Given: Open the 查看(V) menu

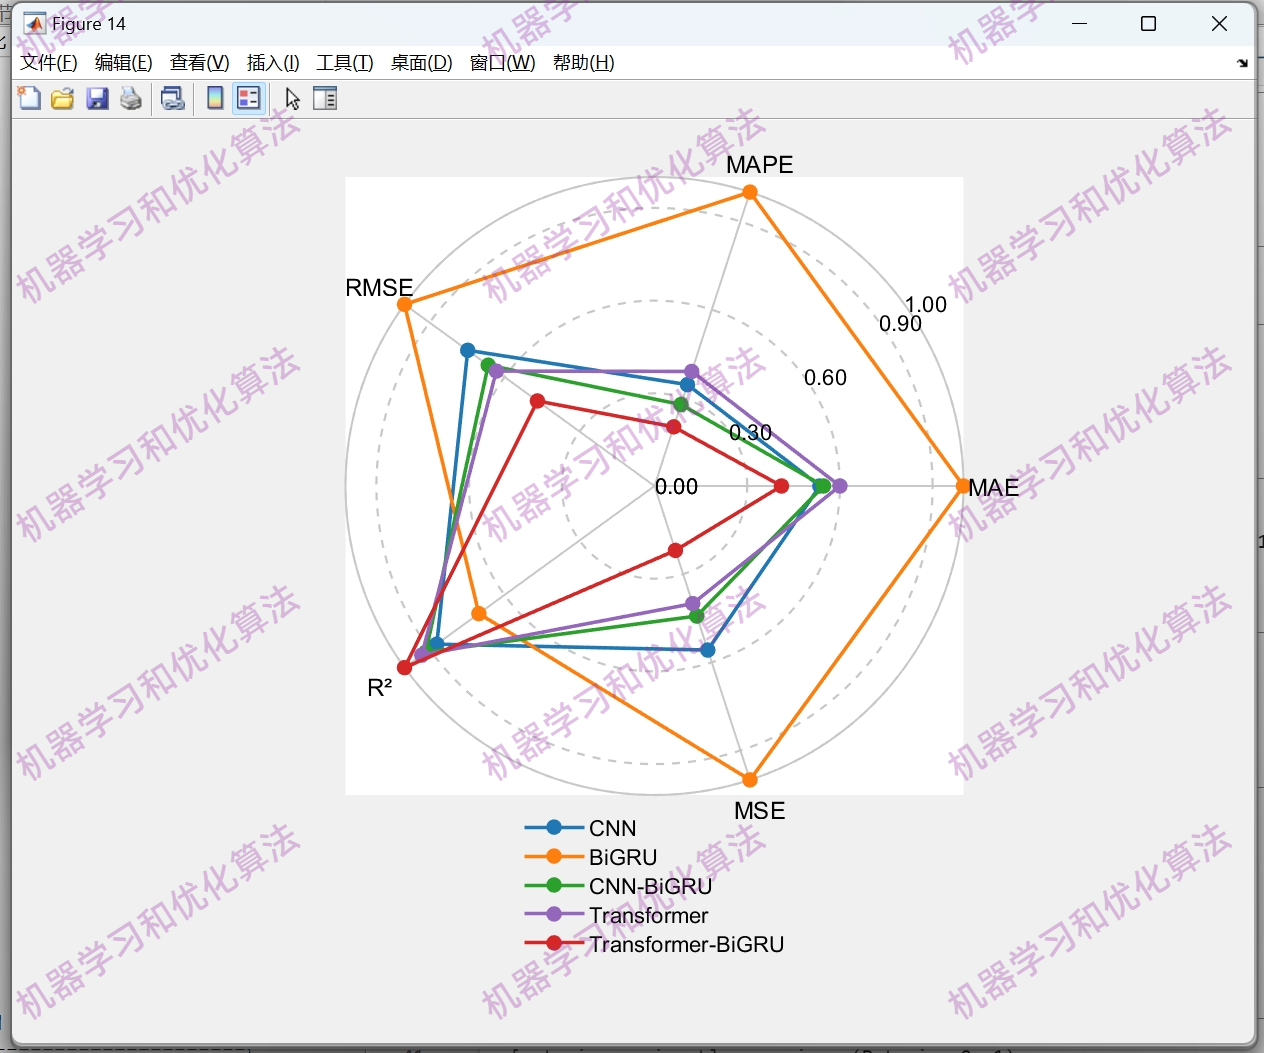Looking at the screenshot, I should pyautogui.click(x=198, y=62).
